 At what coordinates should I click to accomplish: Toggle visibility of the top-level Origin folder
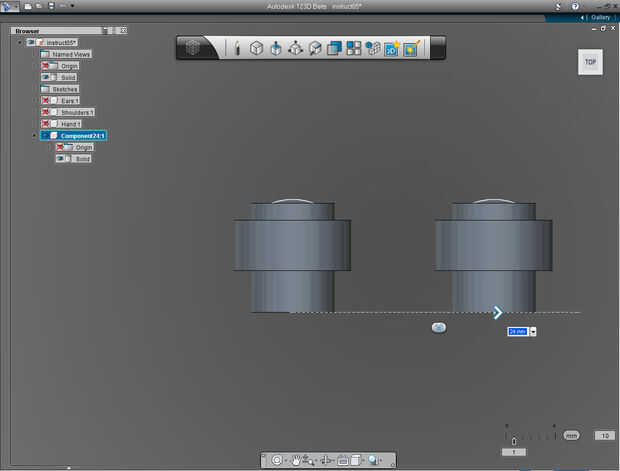(x=45, y=66)
